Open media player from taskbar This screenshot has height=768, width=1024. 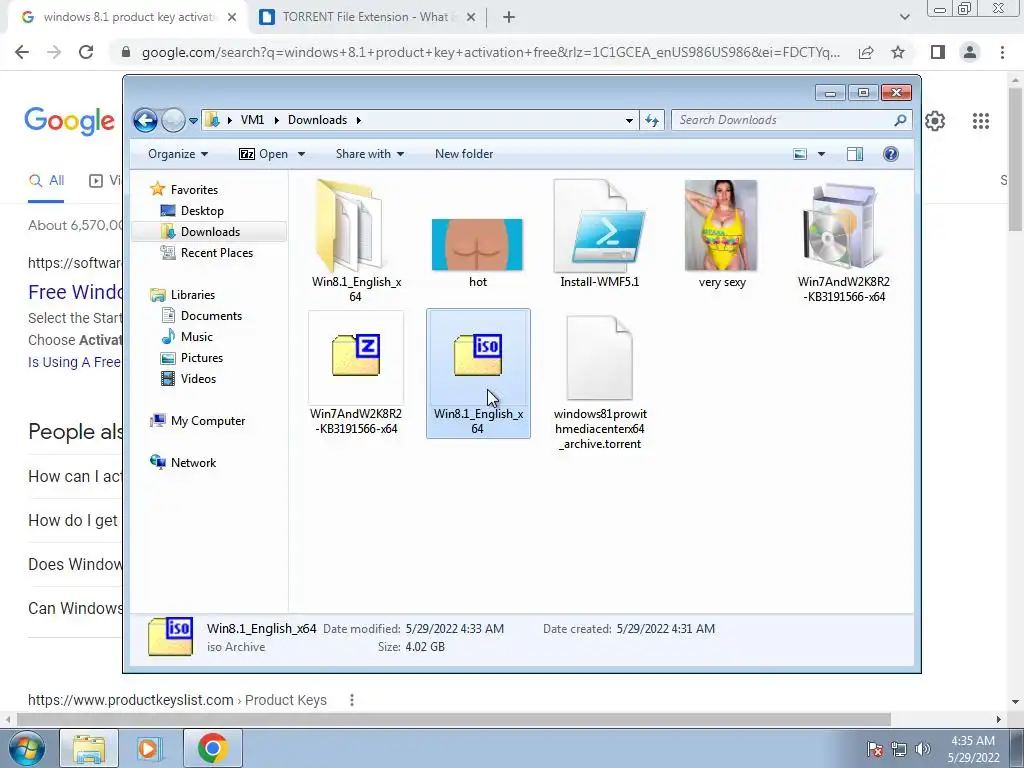click(148, 748)
